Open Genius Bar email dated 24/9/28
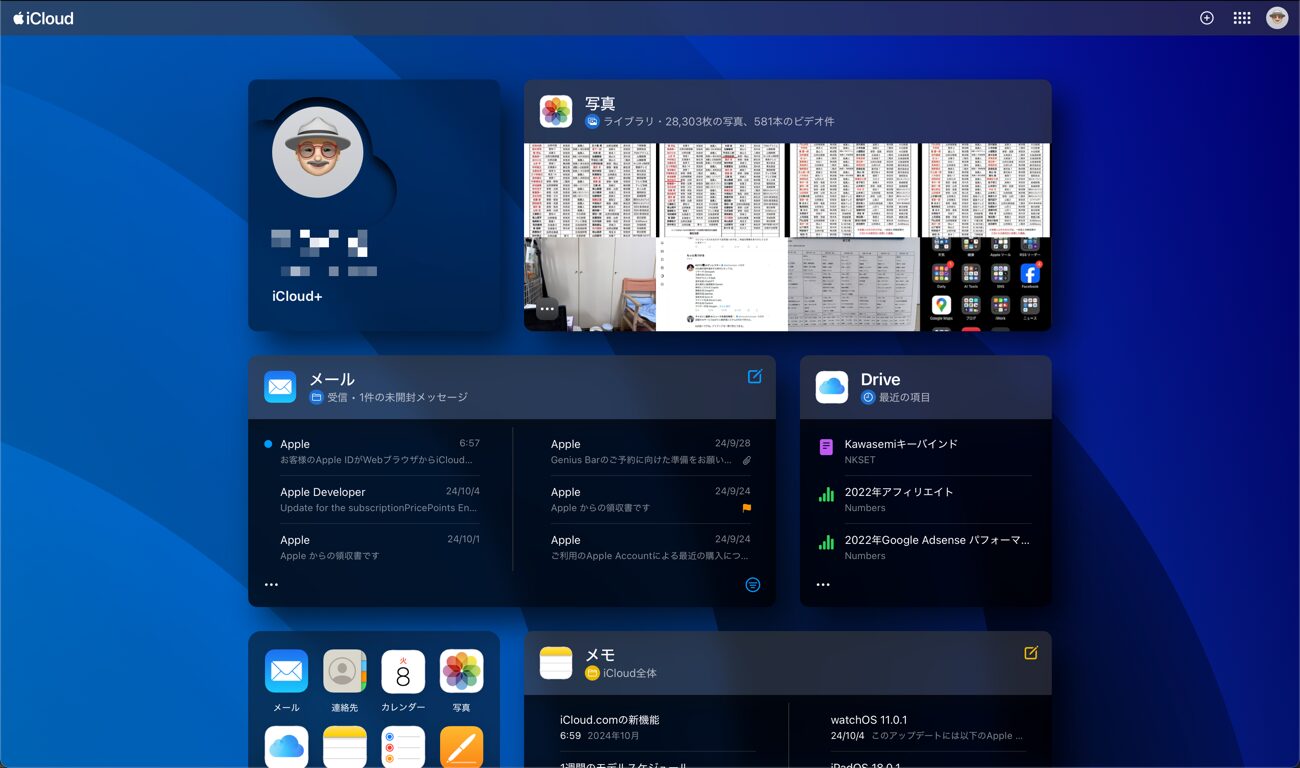Viewport: 1300px width, 768px height. 651,452
